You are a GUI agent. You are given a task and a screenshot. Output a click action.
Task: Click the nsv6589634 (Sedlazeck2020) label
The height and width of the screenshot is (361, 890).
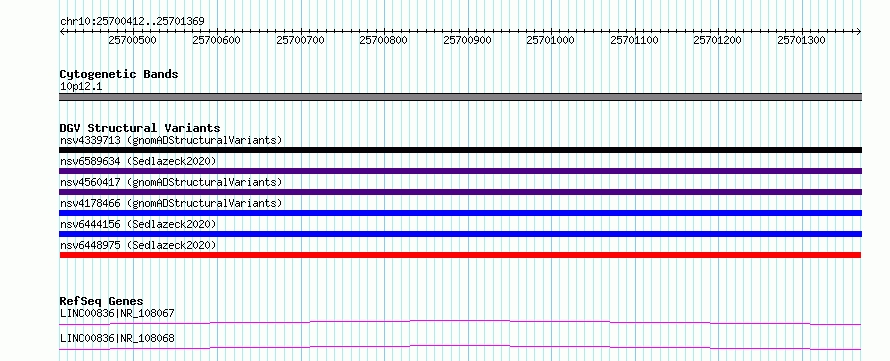(x=138, y=161)
